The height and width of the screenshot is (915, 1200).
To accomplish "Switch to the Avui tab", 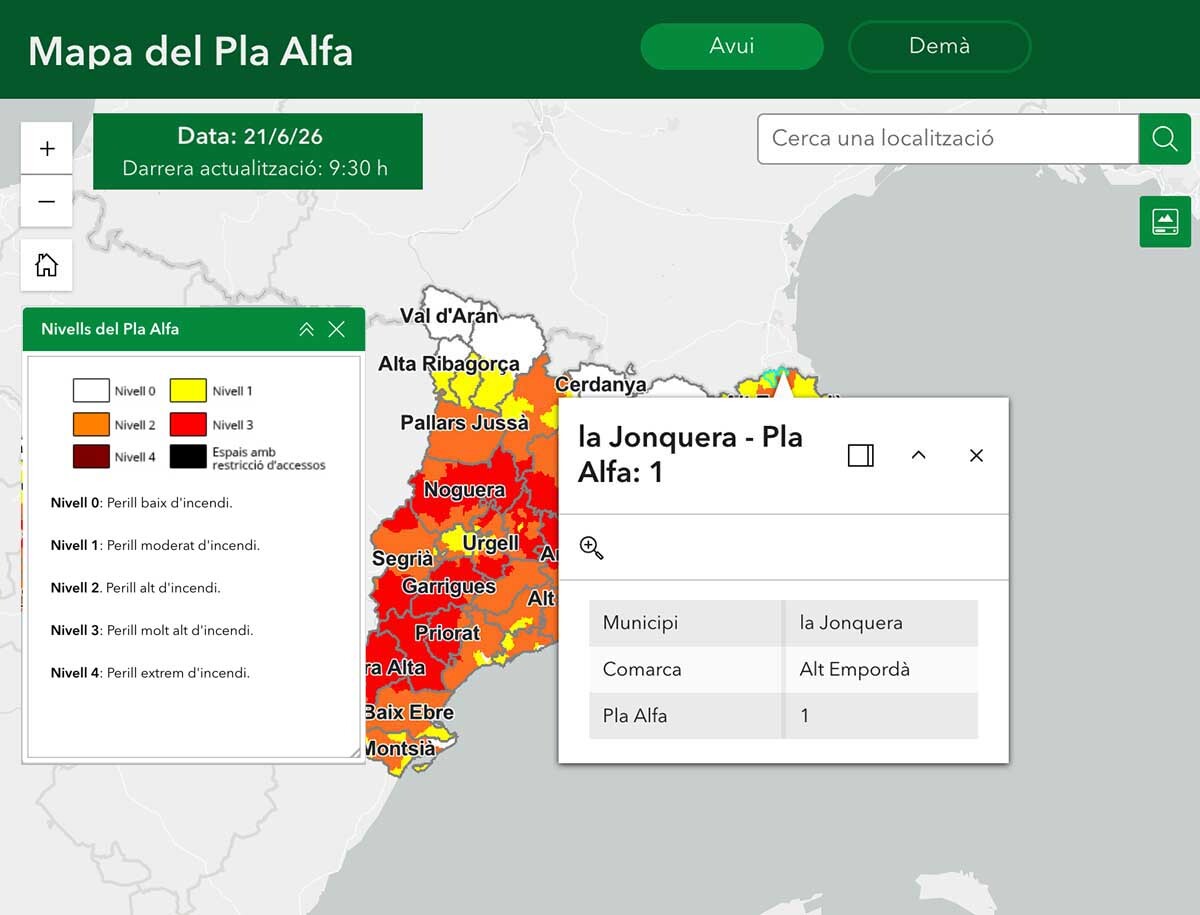I will [732, 46].
